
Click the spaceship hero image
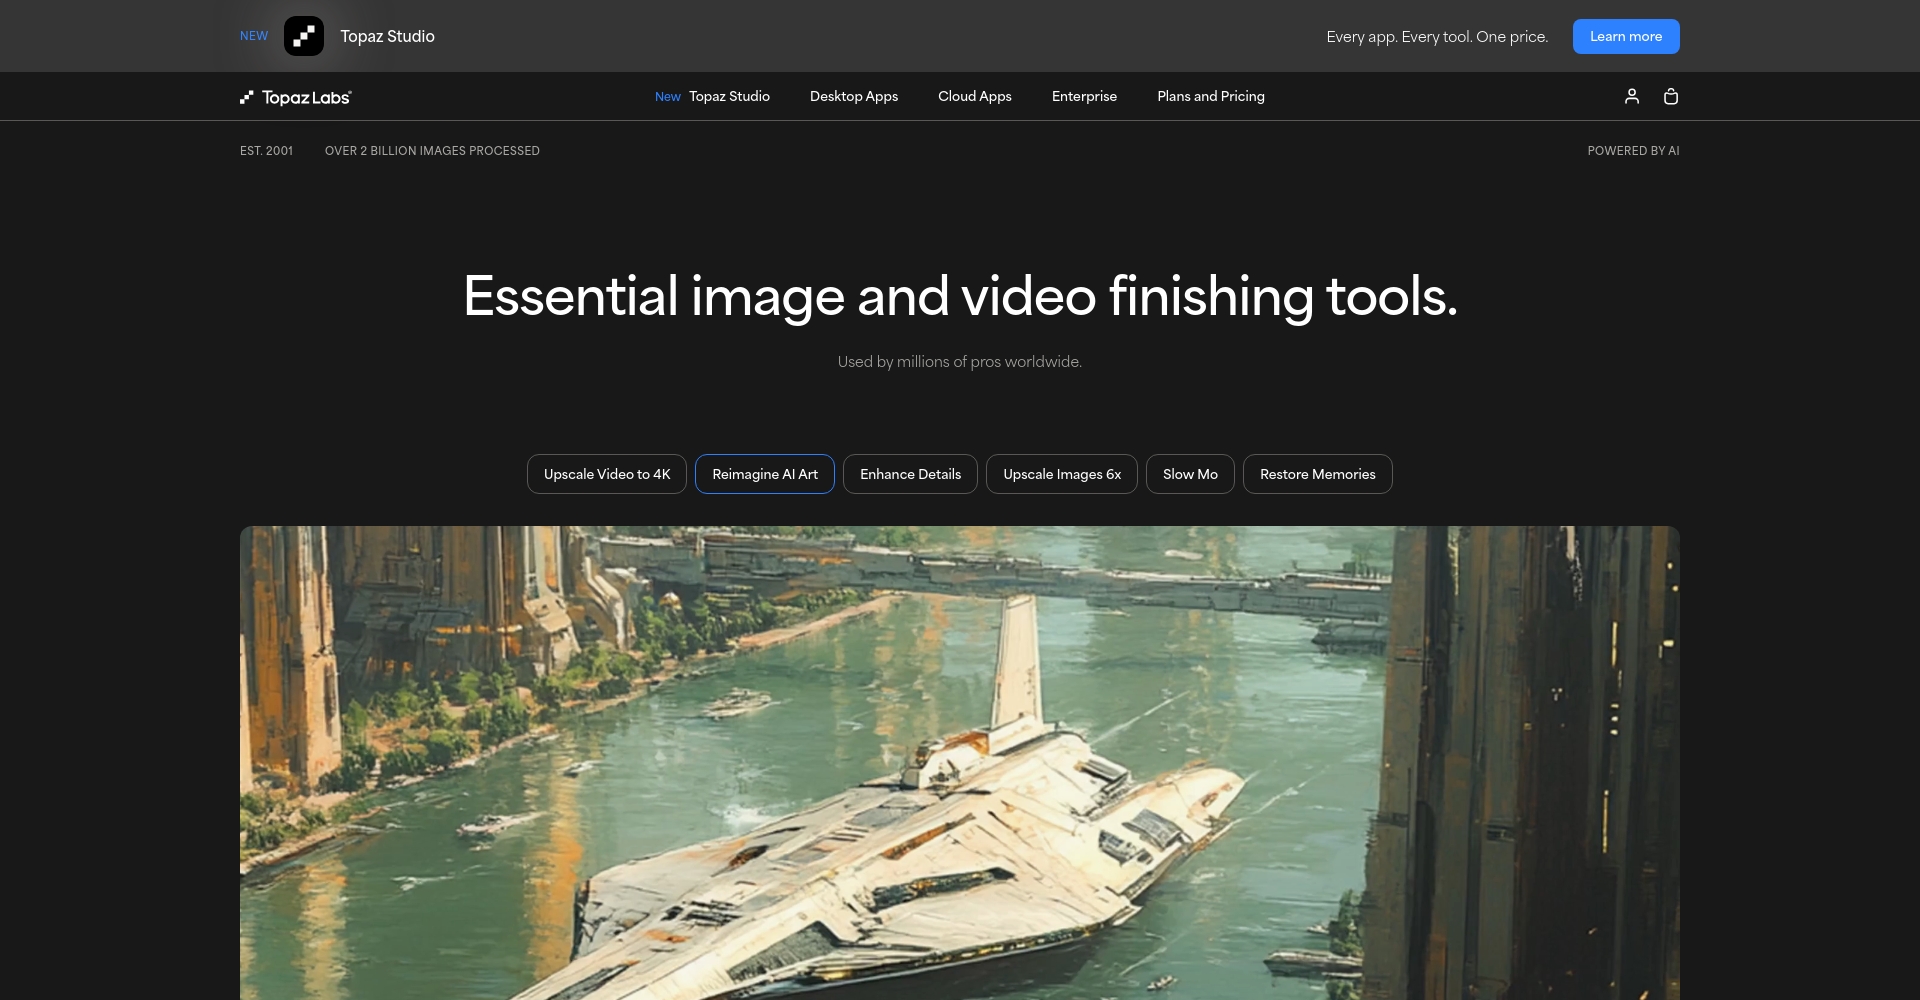click(959, 762)
